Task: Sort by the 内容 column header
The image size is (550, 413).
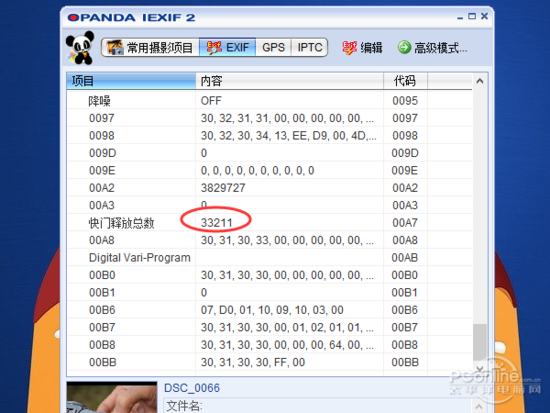Action: click(x=289, y=81)
